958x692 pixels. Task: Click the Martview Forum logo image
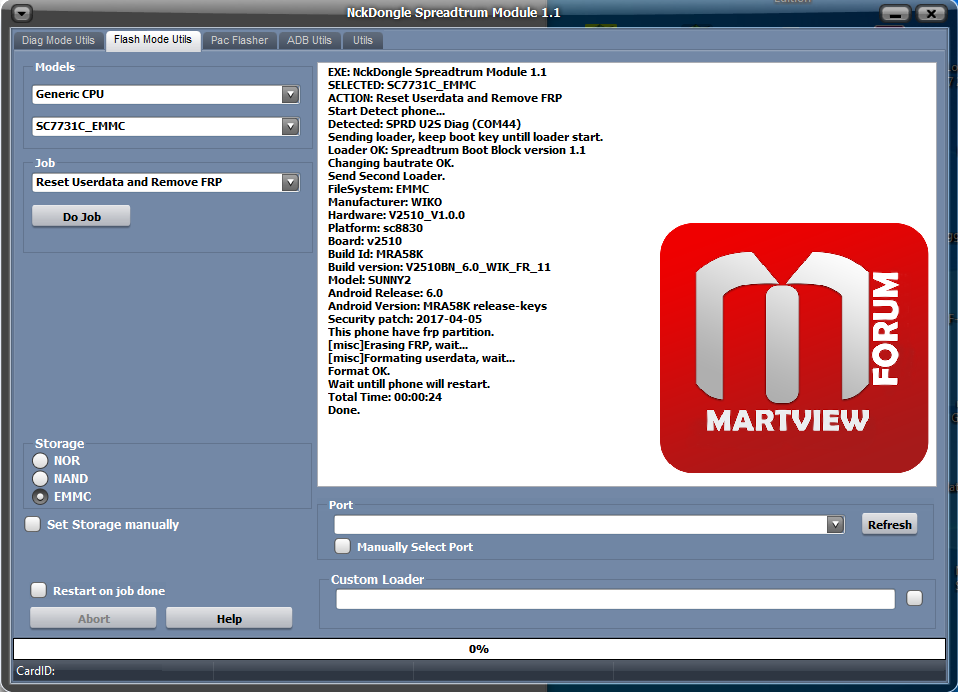pos(794,348)
